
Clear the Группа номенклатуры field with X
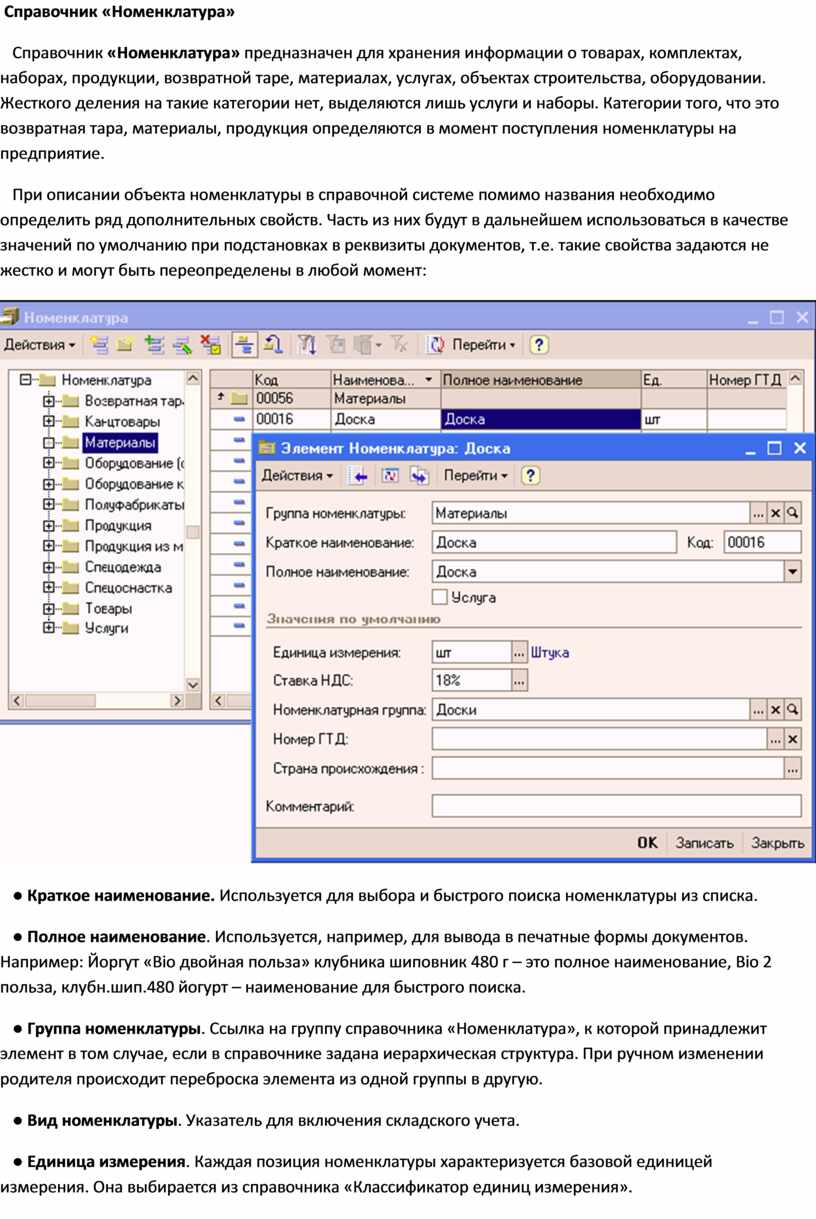pyautogui.click(x=775, y=513)
